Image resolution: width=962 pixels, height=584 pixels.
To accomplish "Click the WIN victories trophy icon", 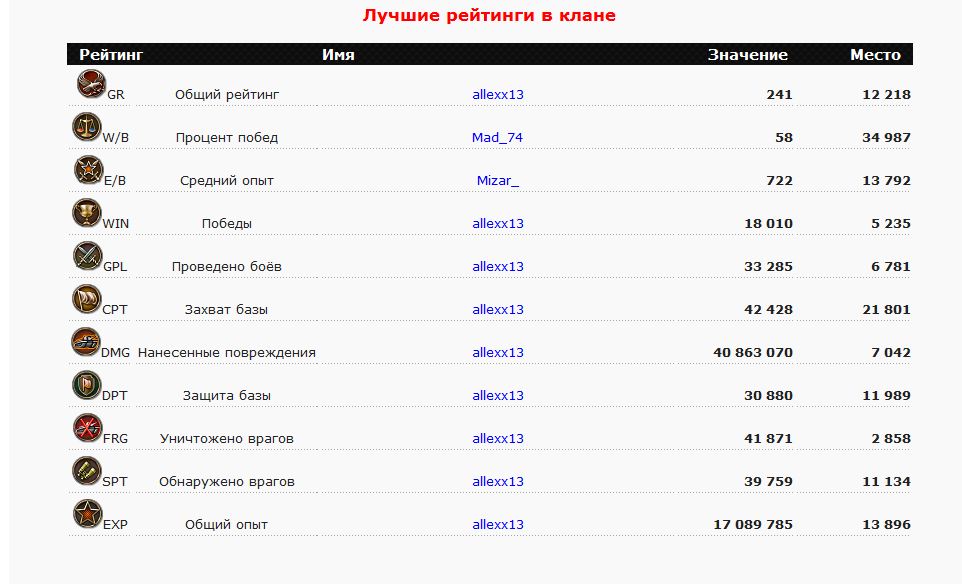I will click(87, 214).
